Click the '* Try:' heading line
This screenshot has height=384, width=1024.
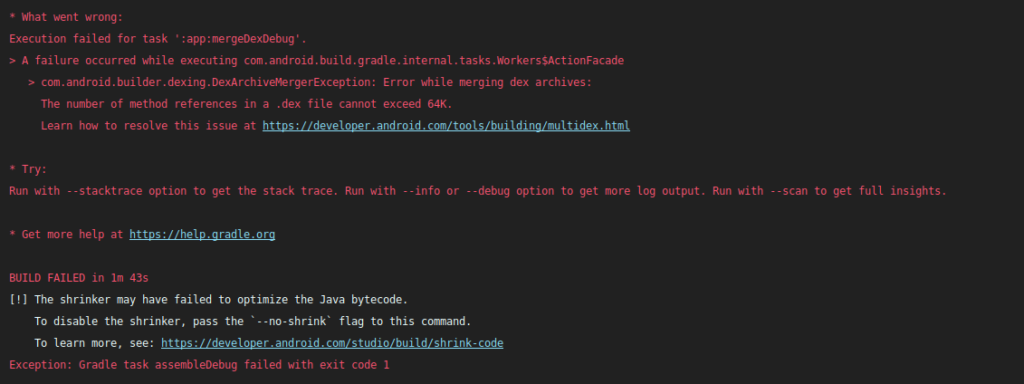28,169
